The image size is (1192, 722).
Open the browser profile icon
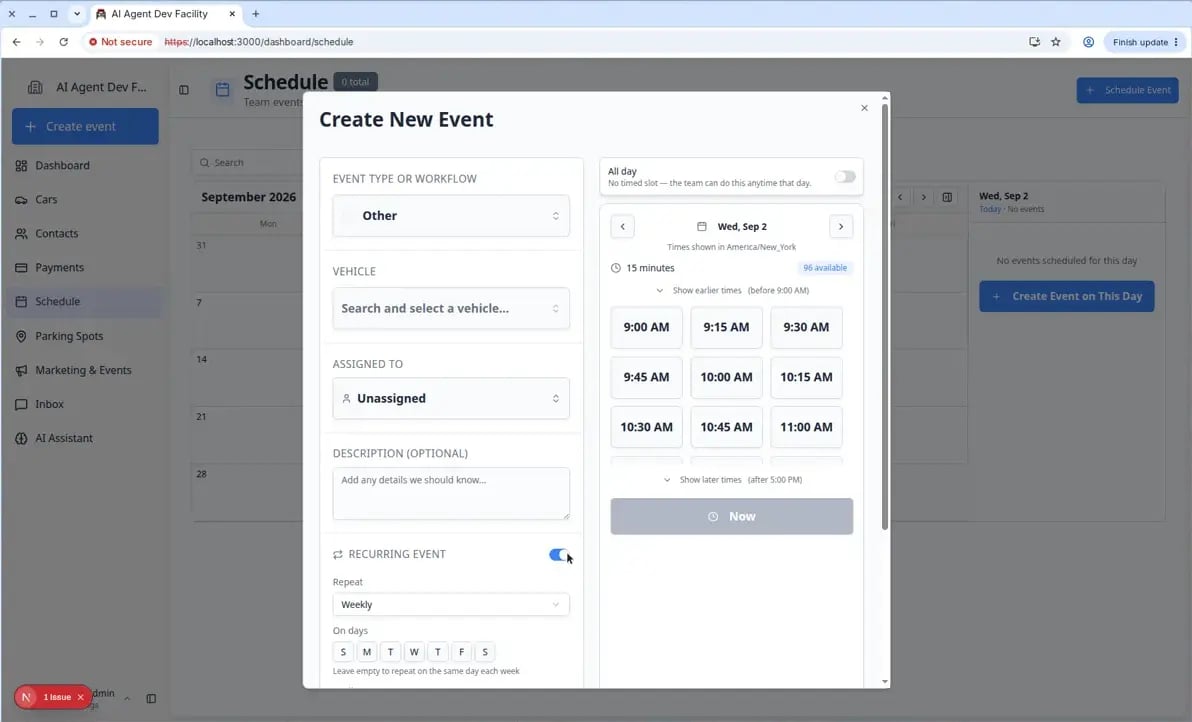click(1089, 43)
